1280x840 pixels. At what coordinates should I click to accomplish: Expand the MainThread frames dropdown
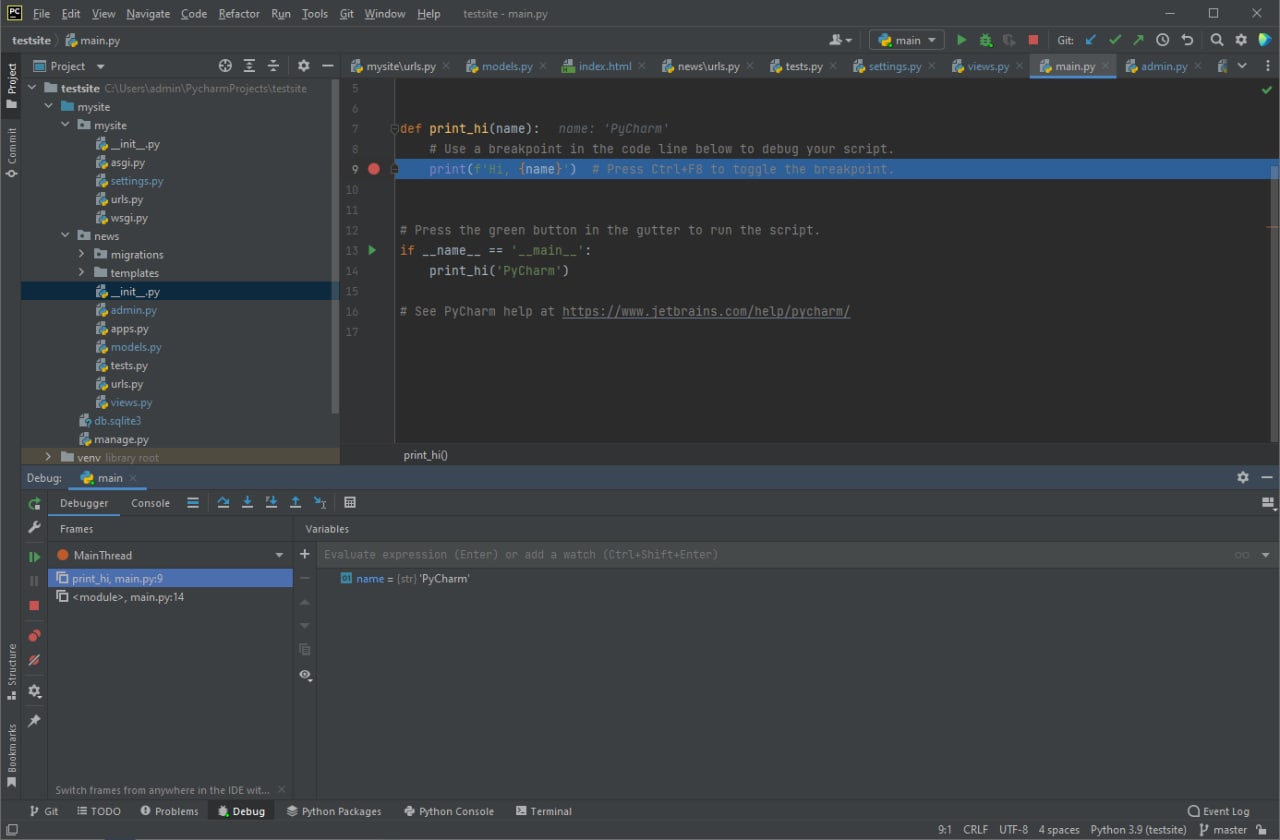point(279,555)
